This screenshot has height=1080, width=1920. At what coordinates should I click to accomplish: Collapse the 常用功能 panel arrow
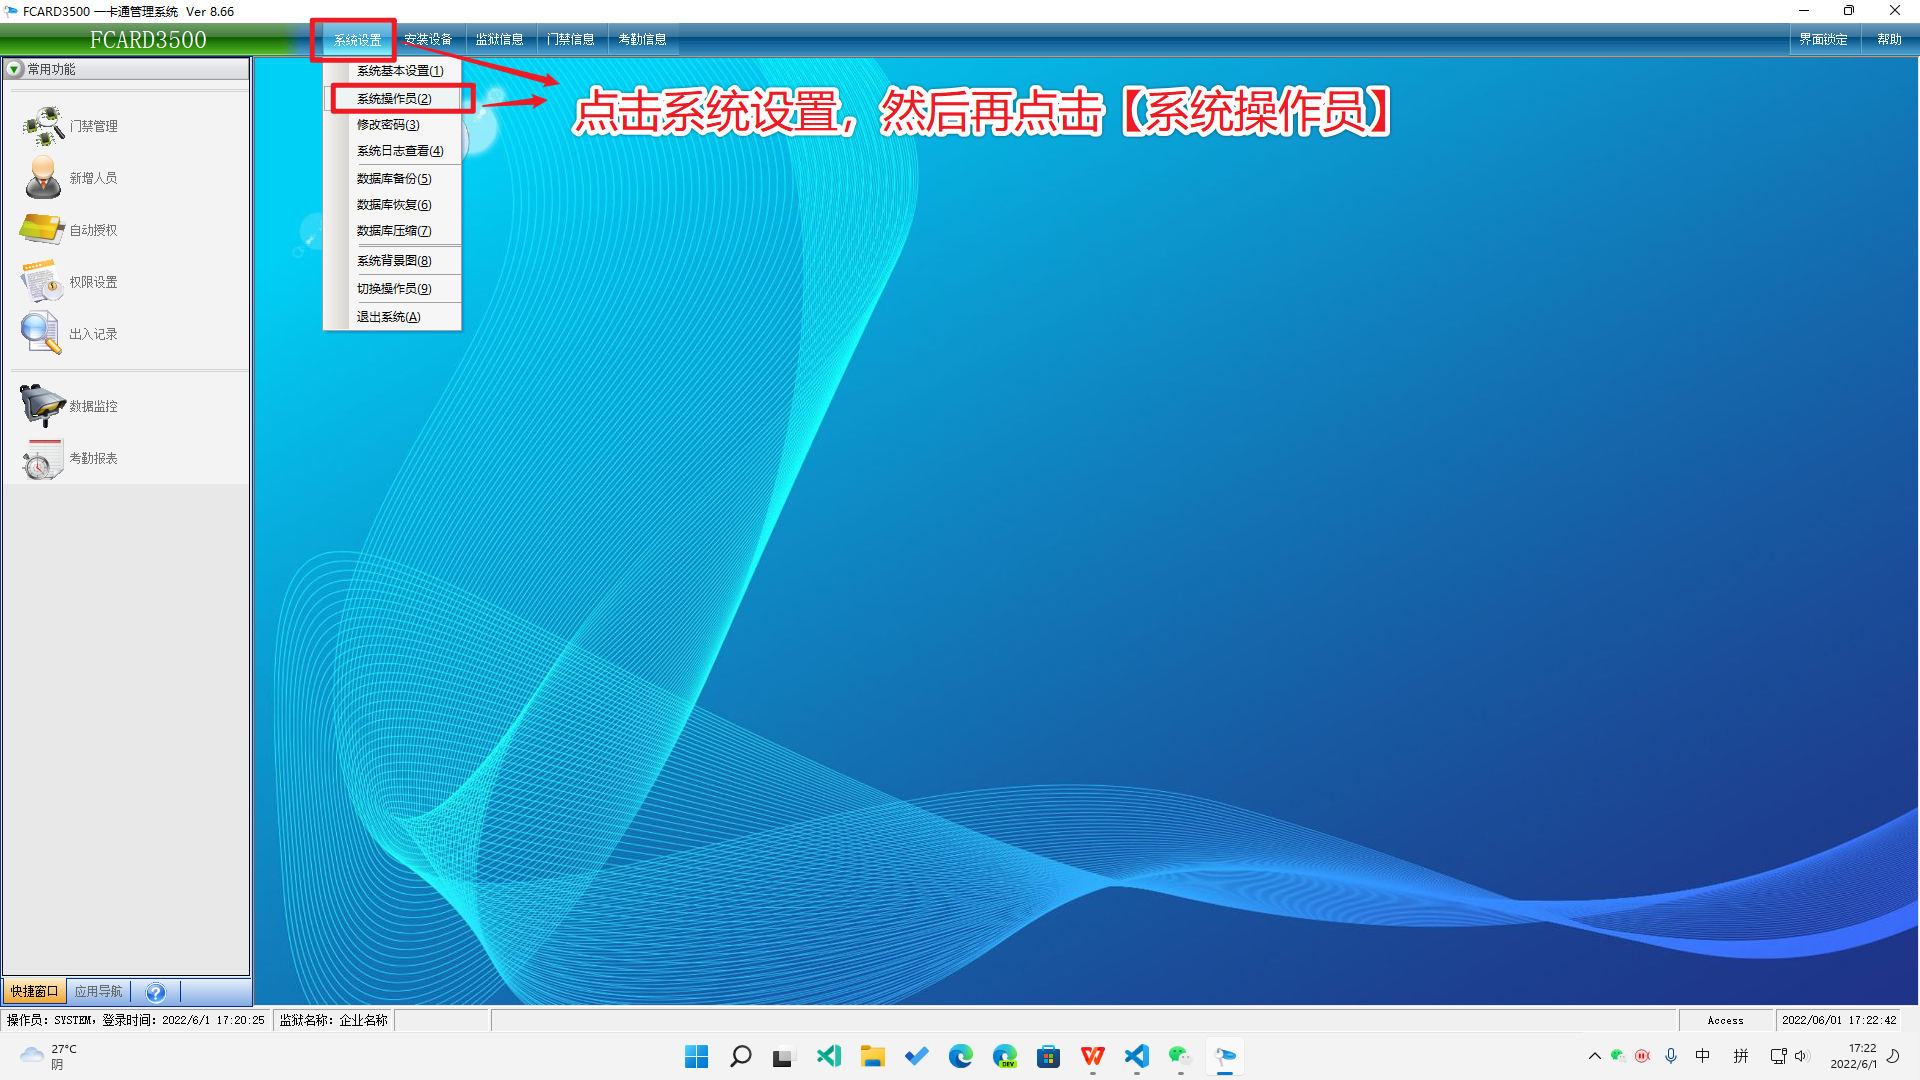coord(15,69)
